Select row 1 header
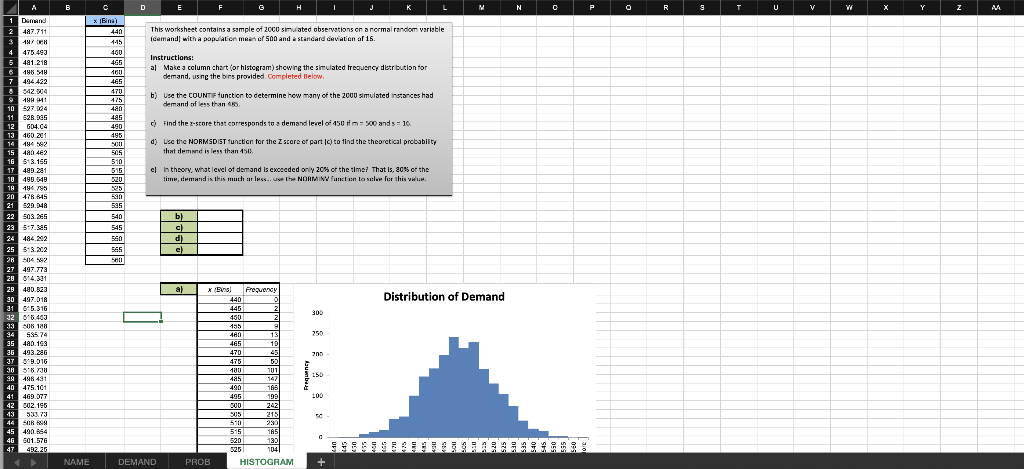The width and height of the screenshot is (1024, 469). coord(11,20)
